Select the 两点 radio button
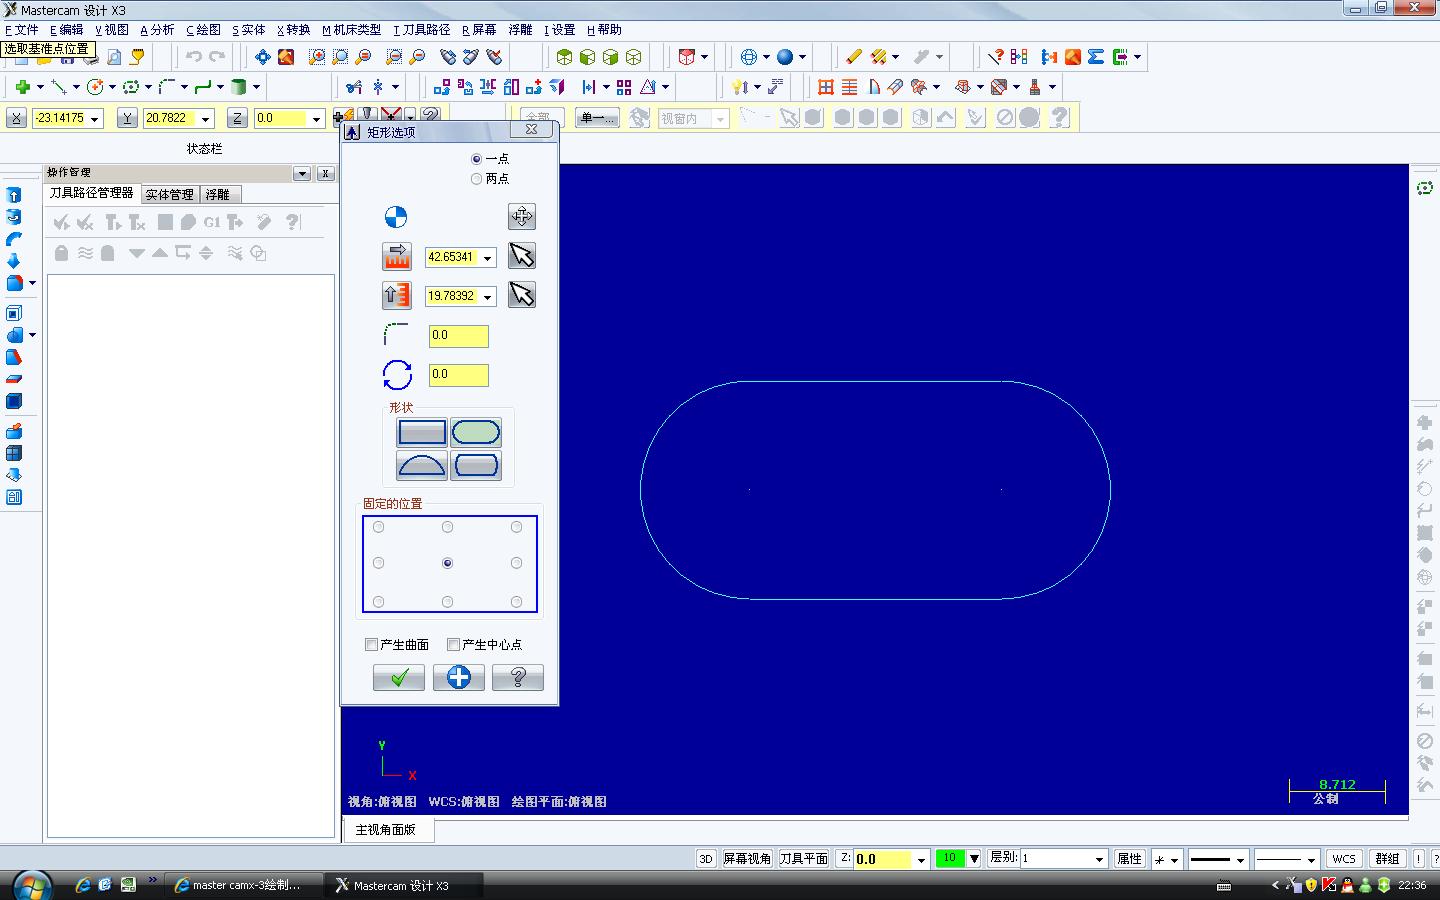The image size is (1440, 900). tap(476, 179)
